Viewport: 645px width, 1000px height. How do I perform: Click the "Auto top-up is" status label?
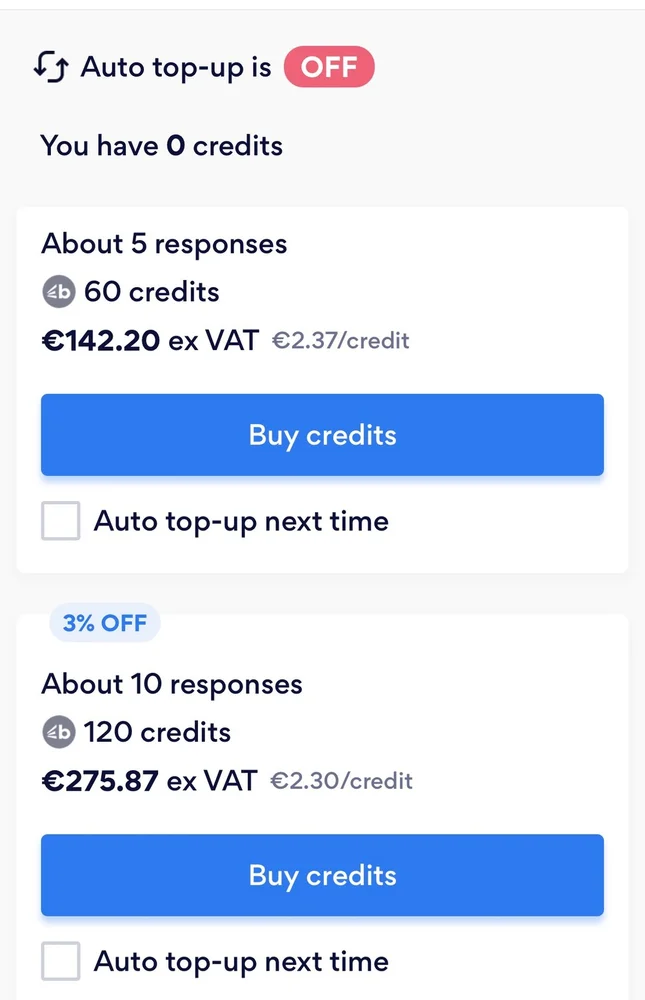coord(176,68)
